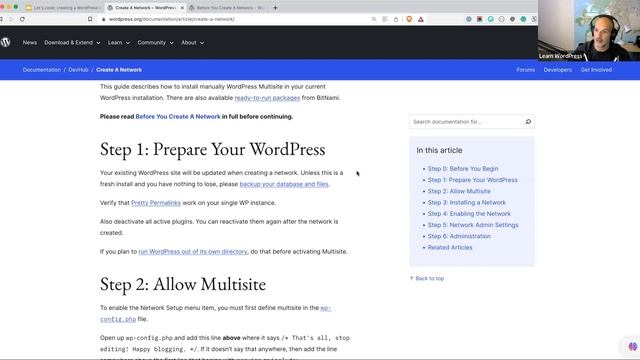Switch to Before You Create A Network tab

(227, 8)
